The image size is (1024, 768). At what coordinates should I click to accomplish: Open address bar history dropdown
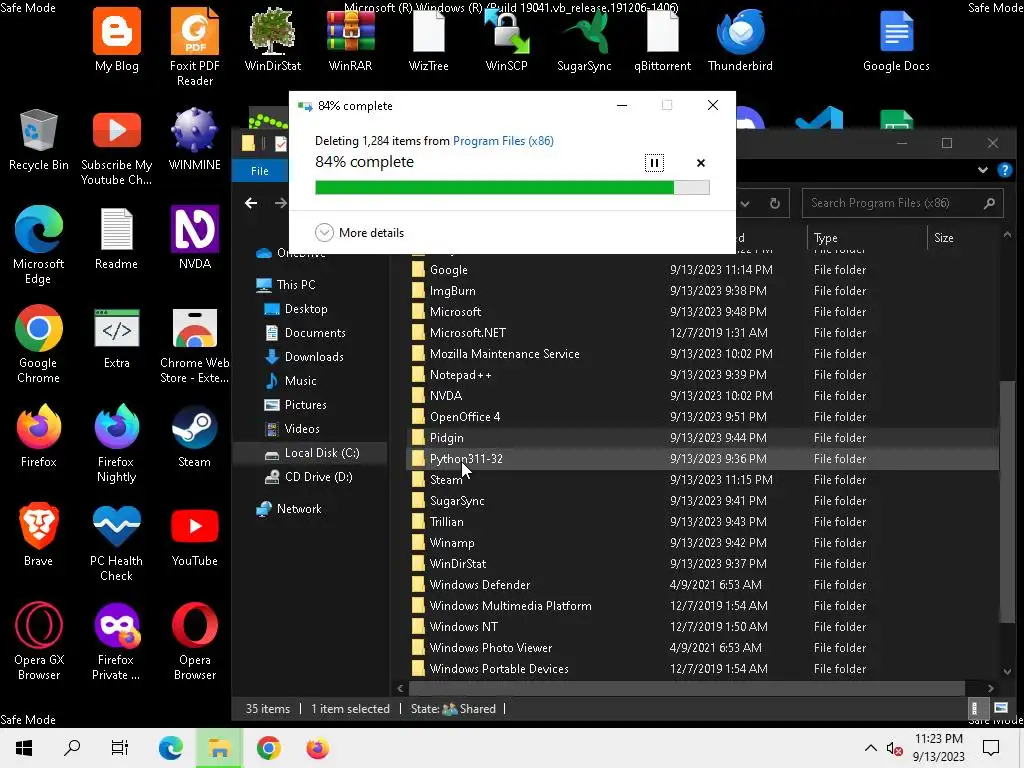[x=744, y=203]
